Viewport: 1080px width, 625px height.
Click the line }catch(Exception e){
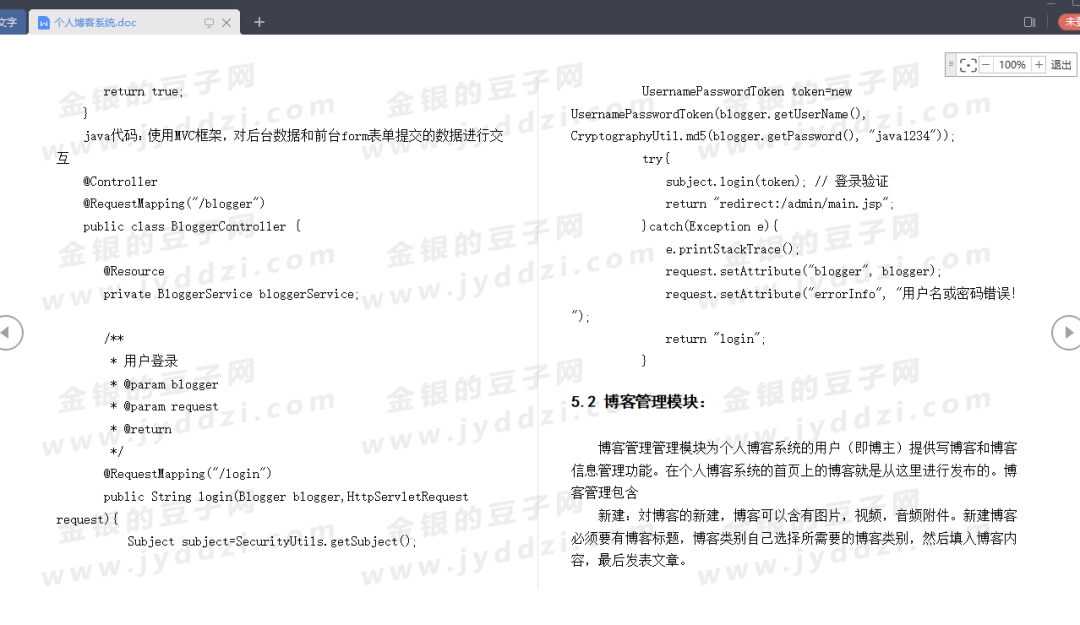pyautogui.click(x=709, y=227)
